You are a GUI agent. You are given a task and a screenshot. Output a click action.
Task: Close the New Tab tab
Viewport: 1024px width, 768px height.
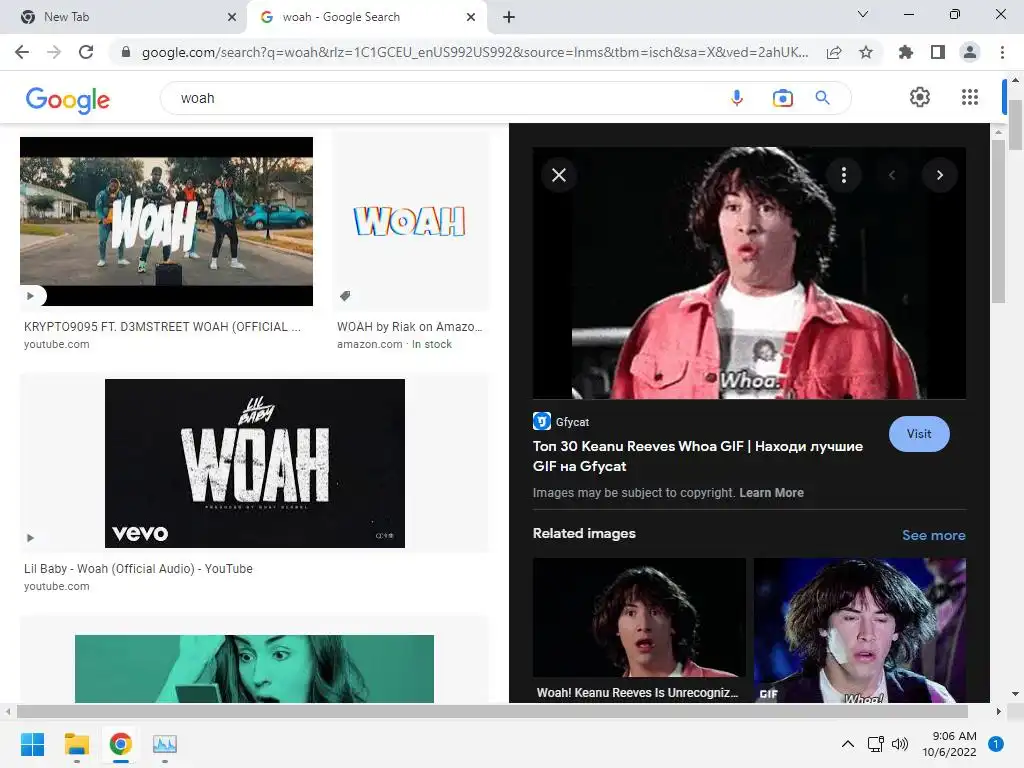point(232,17)
